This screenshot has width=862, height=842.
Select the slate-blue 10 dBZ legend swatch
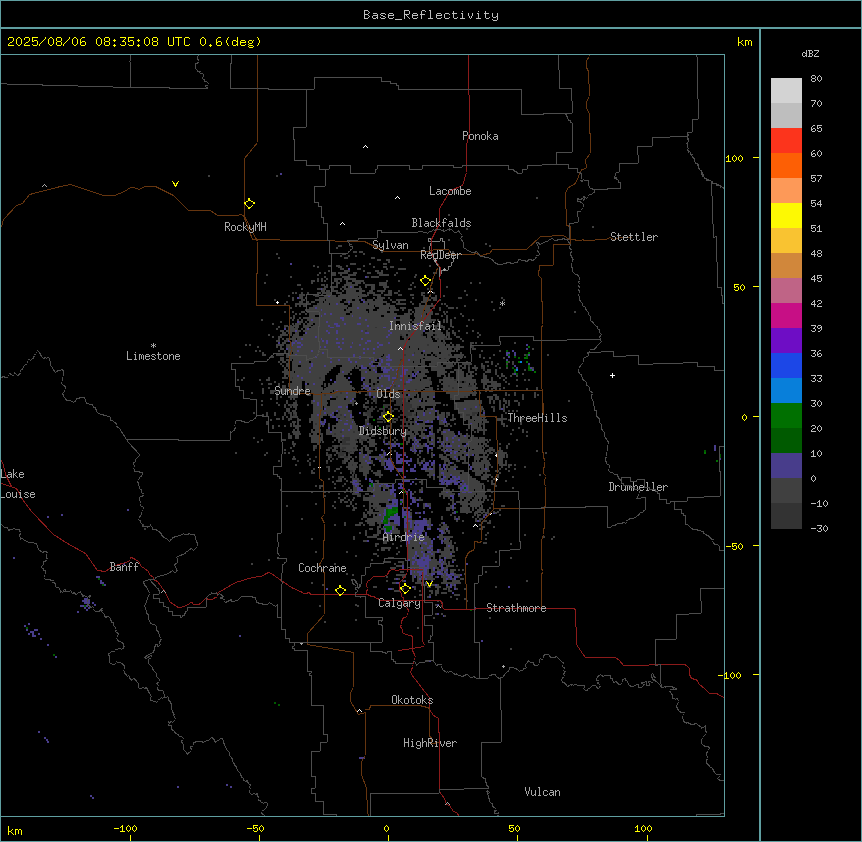pyautogui.click(x=786, y=466)
